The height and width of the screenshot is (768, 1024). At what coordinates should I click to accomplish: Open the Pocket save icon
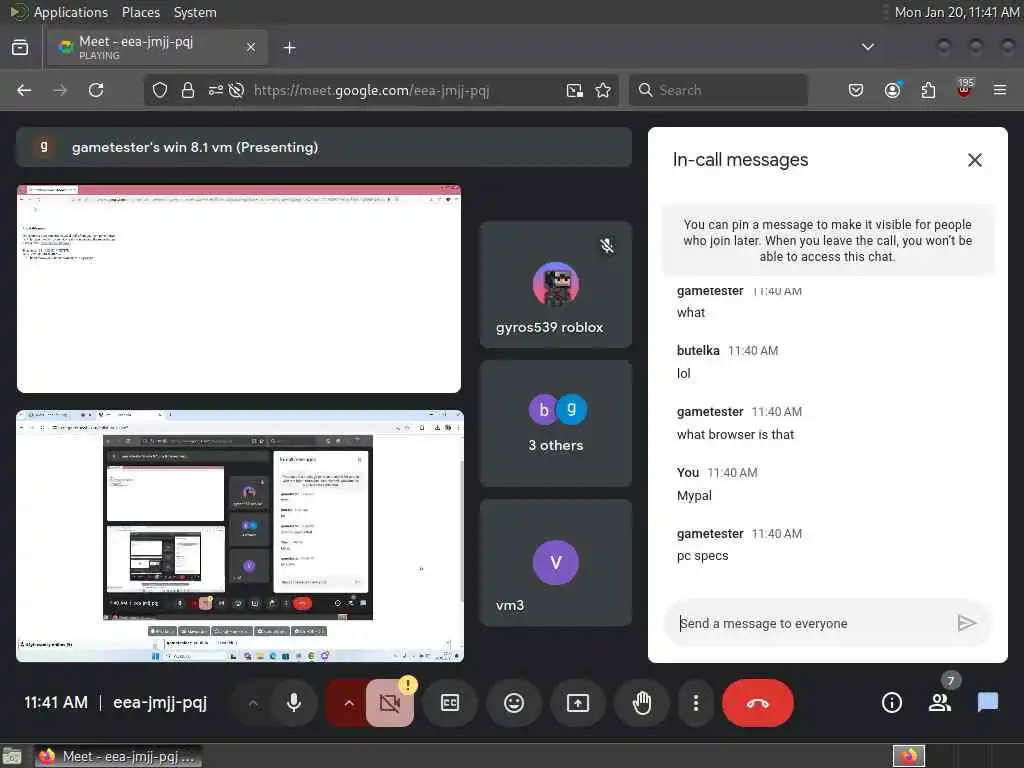point(856,90)
